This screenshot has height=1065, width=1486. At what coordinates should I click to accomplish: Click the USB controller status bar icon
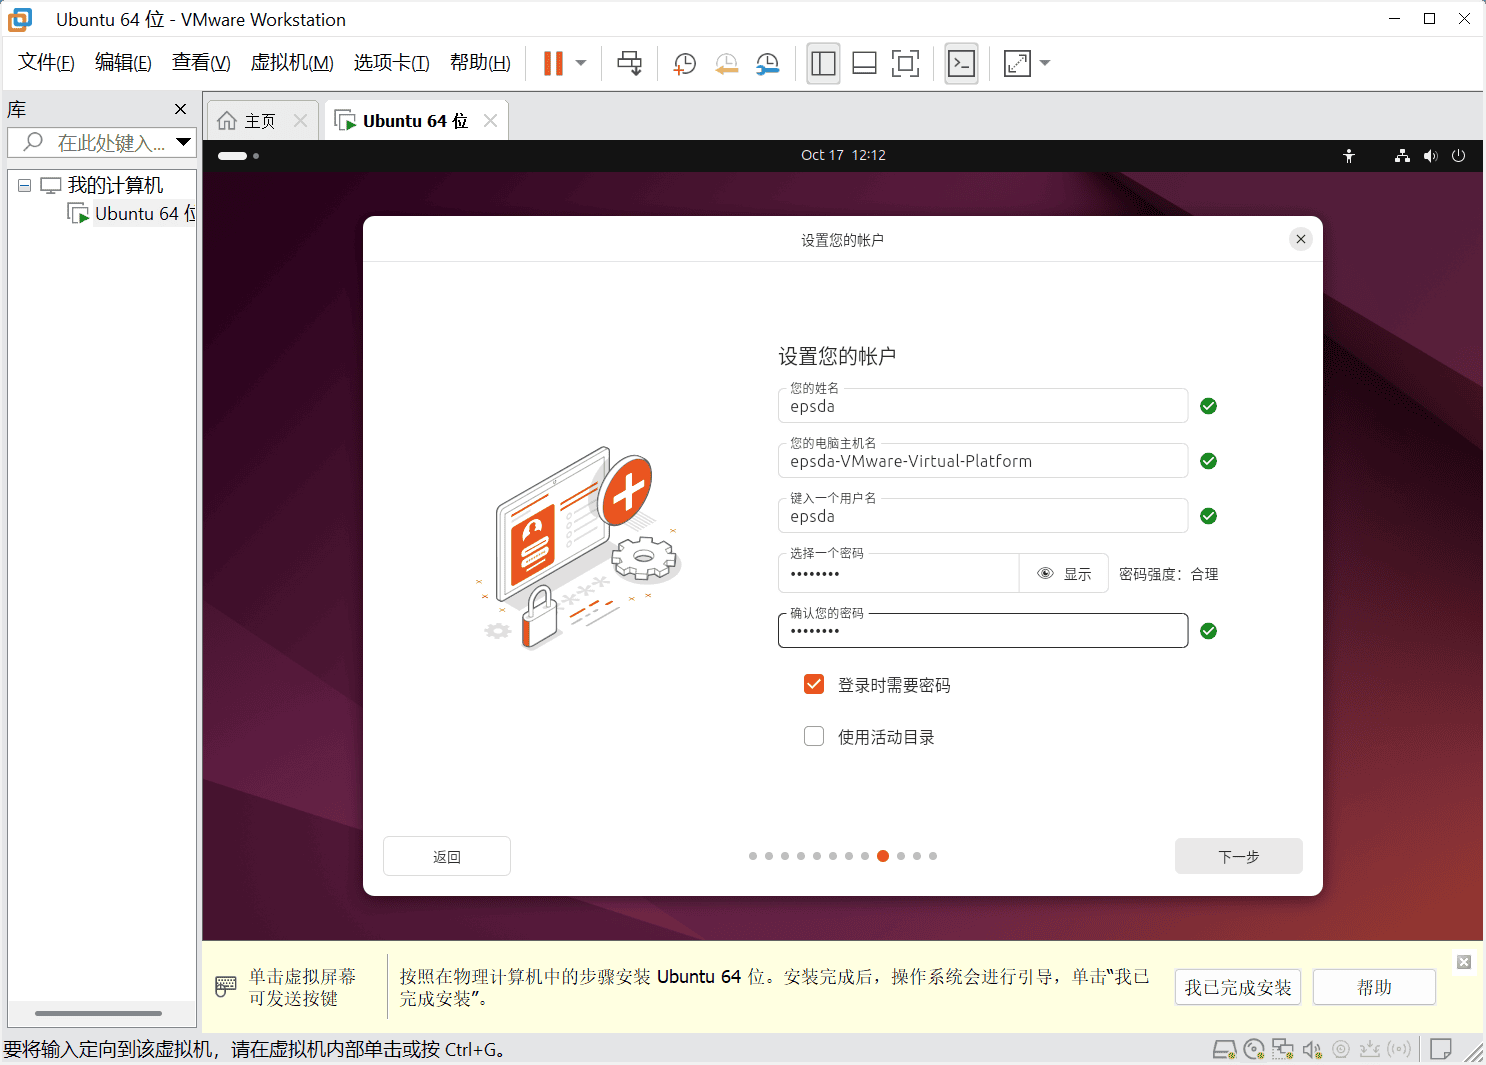pyautogui.click(x=1370, y=1049)
